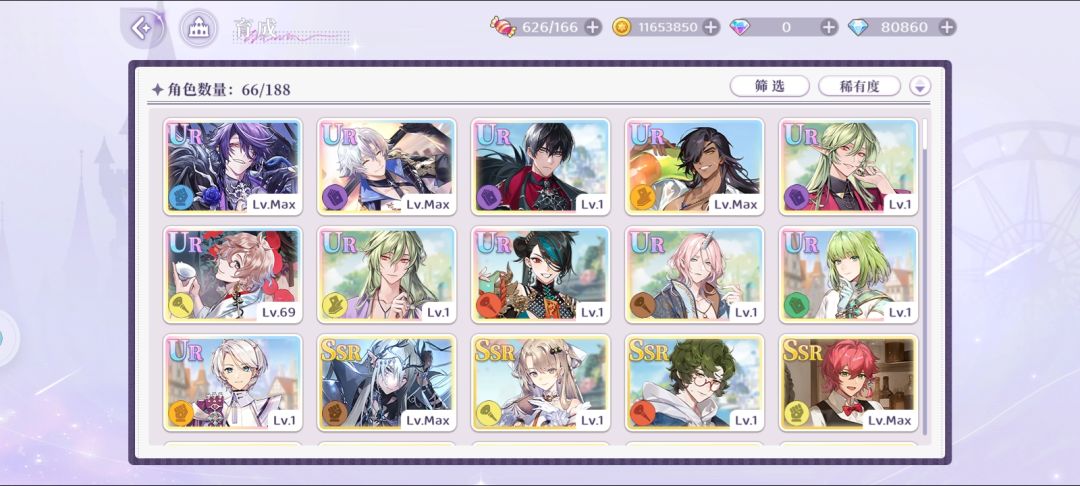
Task: Select the purple-haired UR card Lv.Max
Action: point(232,167)
